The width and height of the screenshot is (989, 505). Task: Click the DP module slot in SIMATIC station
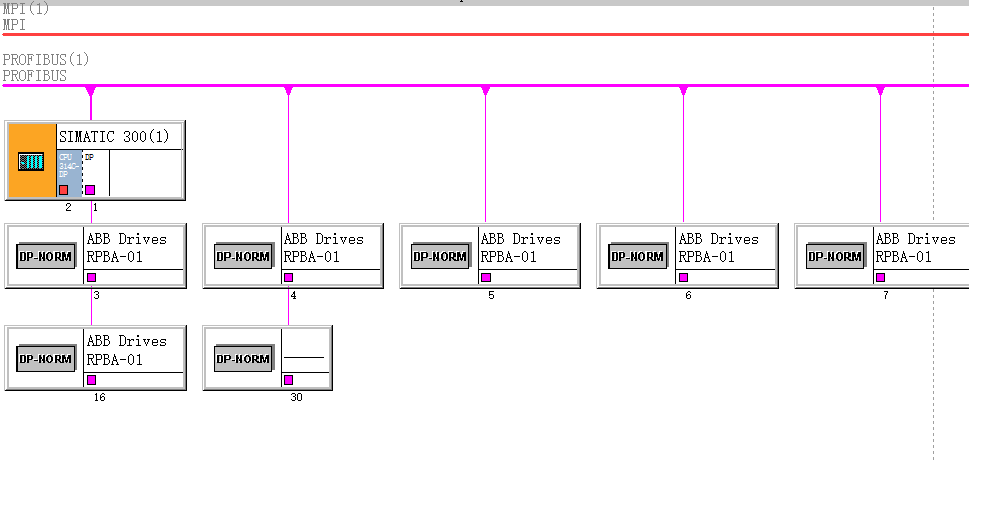pyautogui.click(x=95, y=167)
